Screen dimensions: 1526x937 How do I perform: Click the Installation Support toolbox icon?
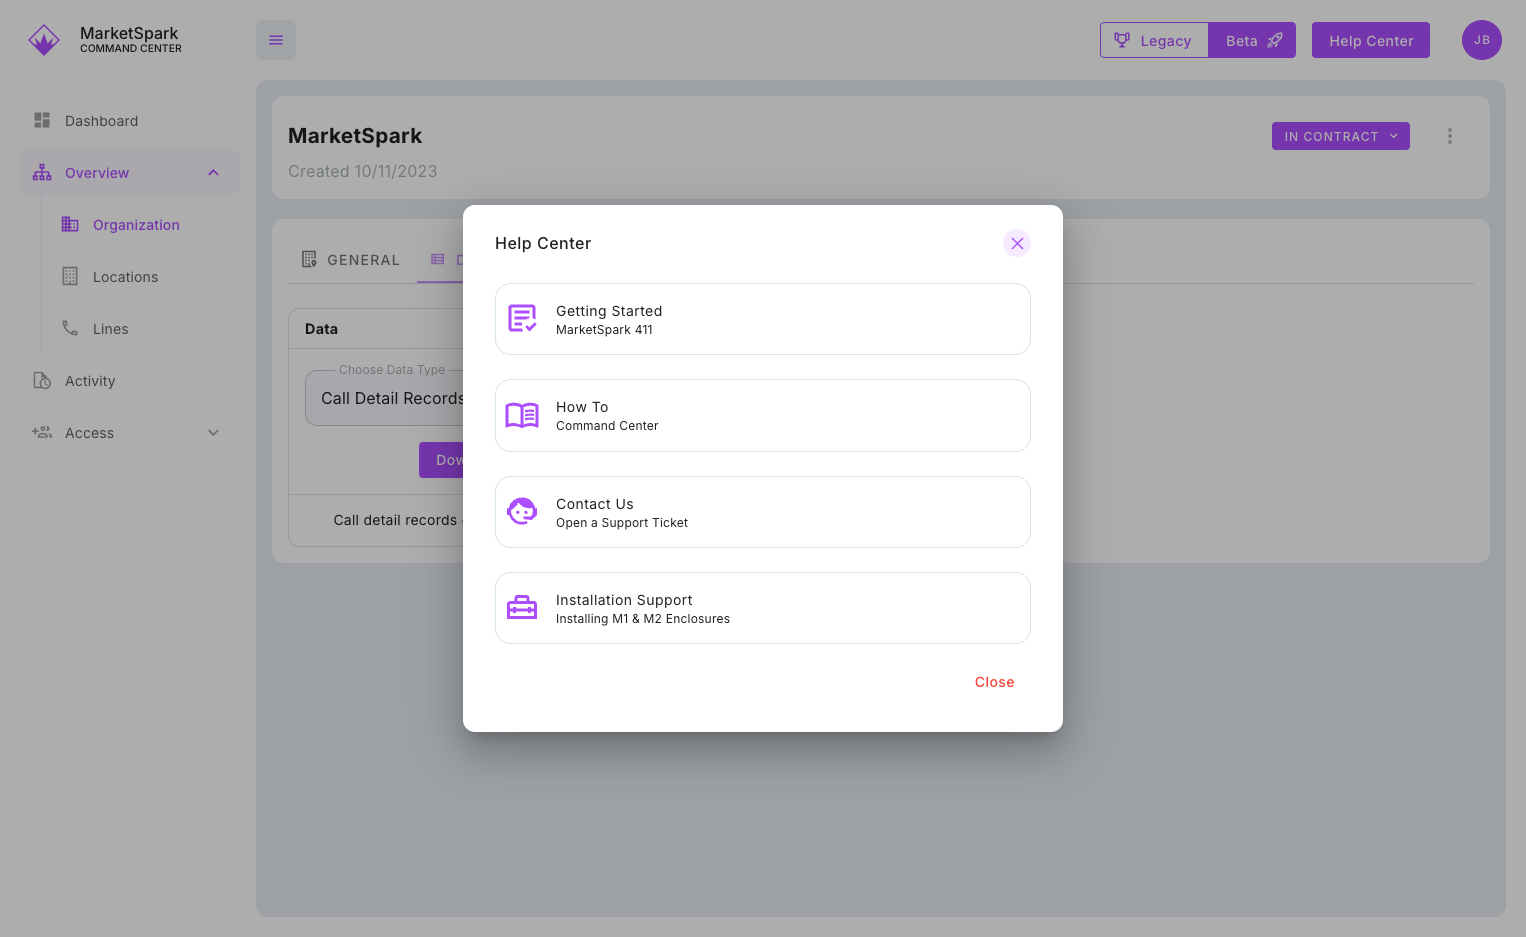click(x=522, y=607)
